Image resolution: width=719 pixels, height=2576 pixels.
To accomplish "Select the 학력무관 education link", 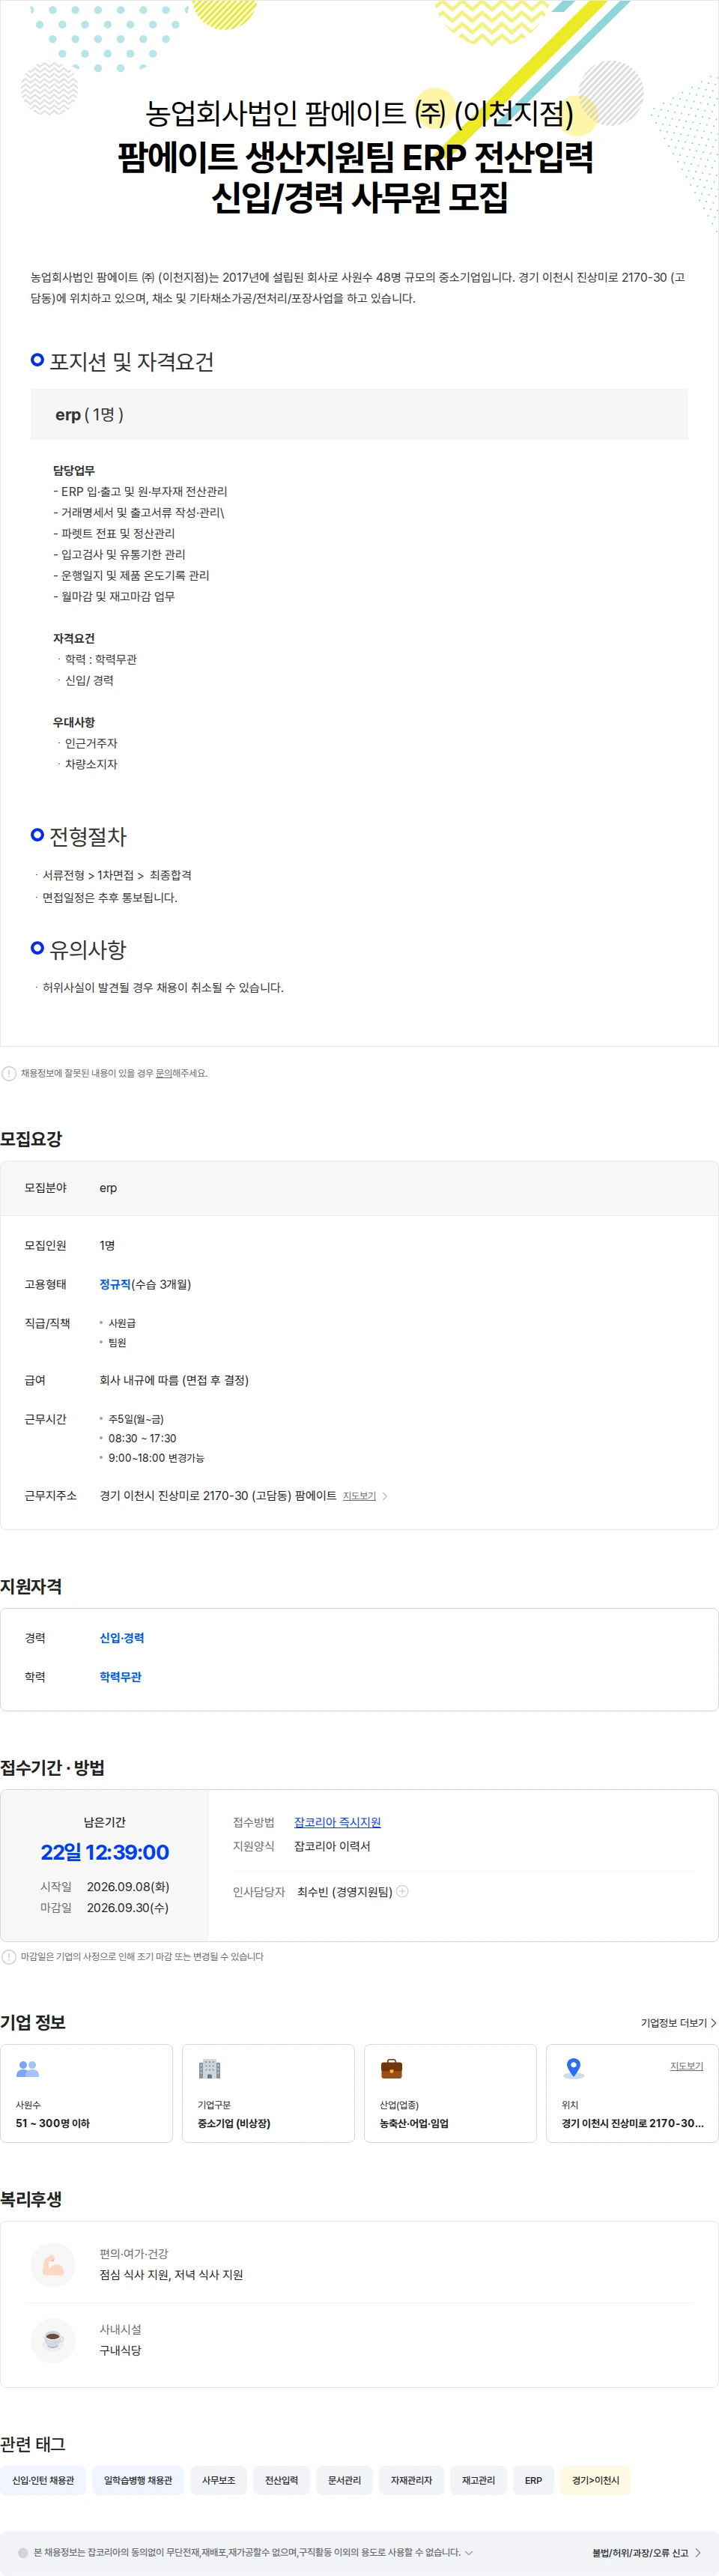I will 120,1677.
